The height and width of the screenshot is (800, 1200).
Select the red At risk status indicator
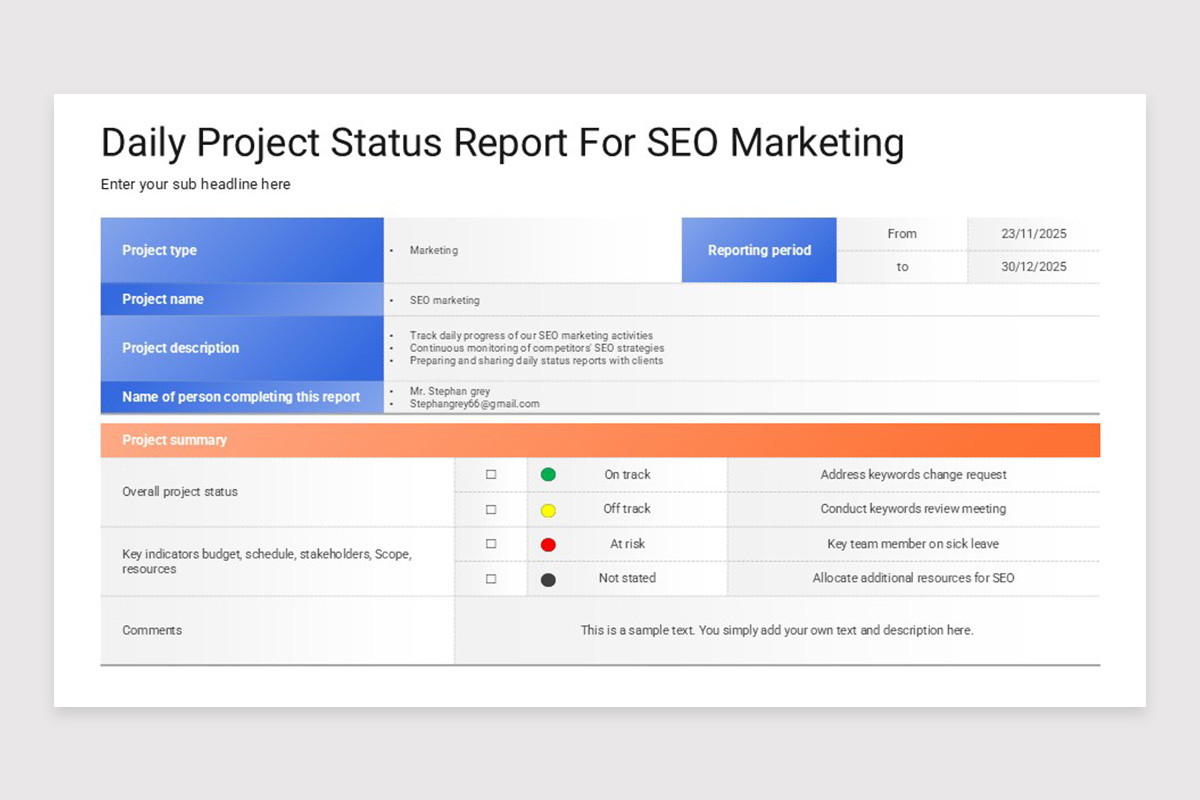[x=548, y=544]
